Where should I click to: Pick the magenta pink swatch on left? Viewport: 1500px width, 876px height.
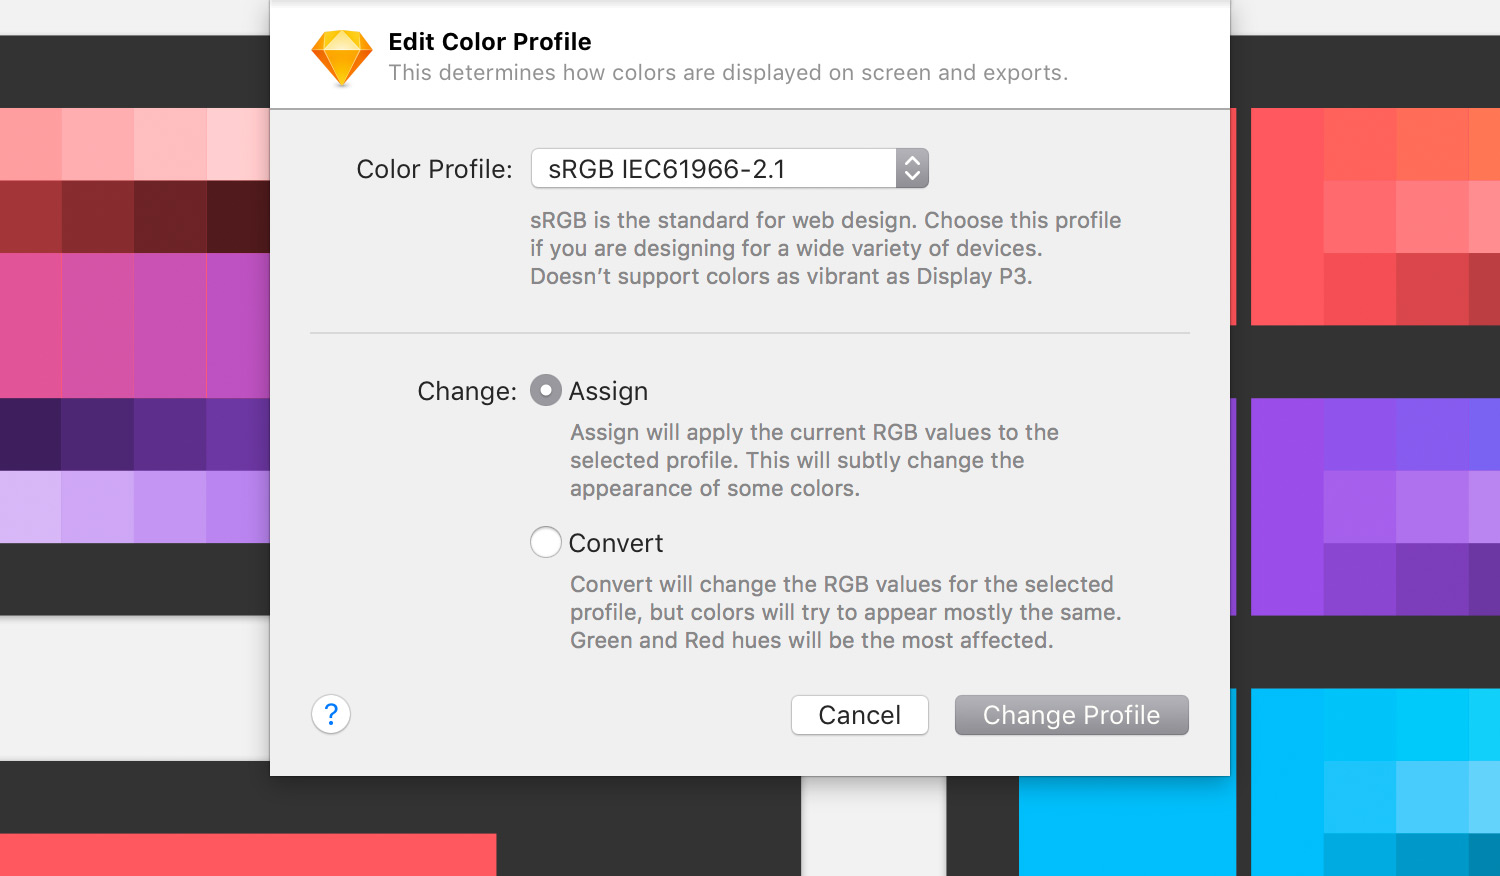30,325
